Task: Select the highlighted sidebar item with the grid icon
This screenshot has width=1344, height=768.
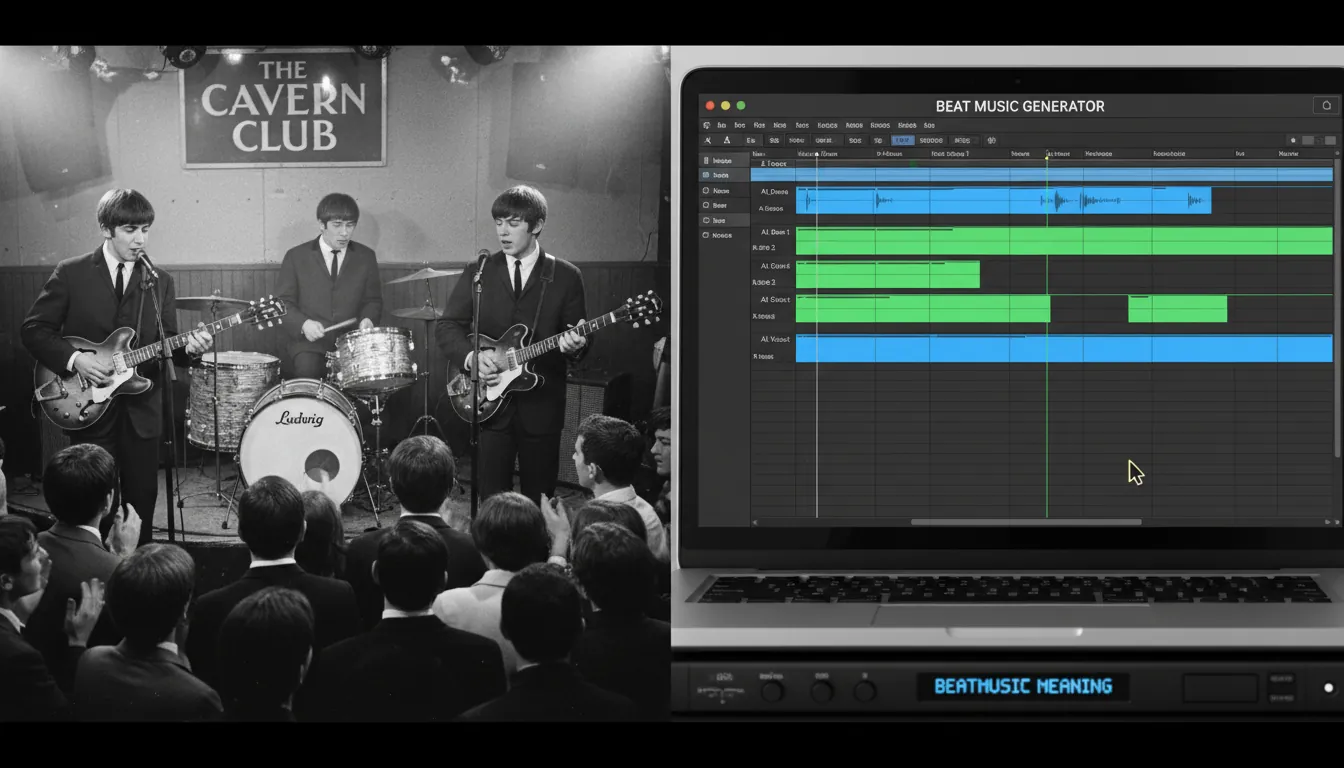Action: coord(723,175)
